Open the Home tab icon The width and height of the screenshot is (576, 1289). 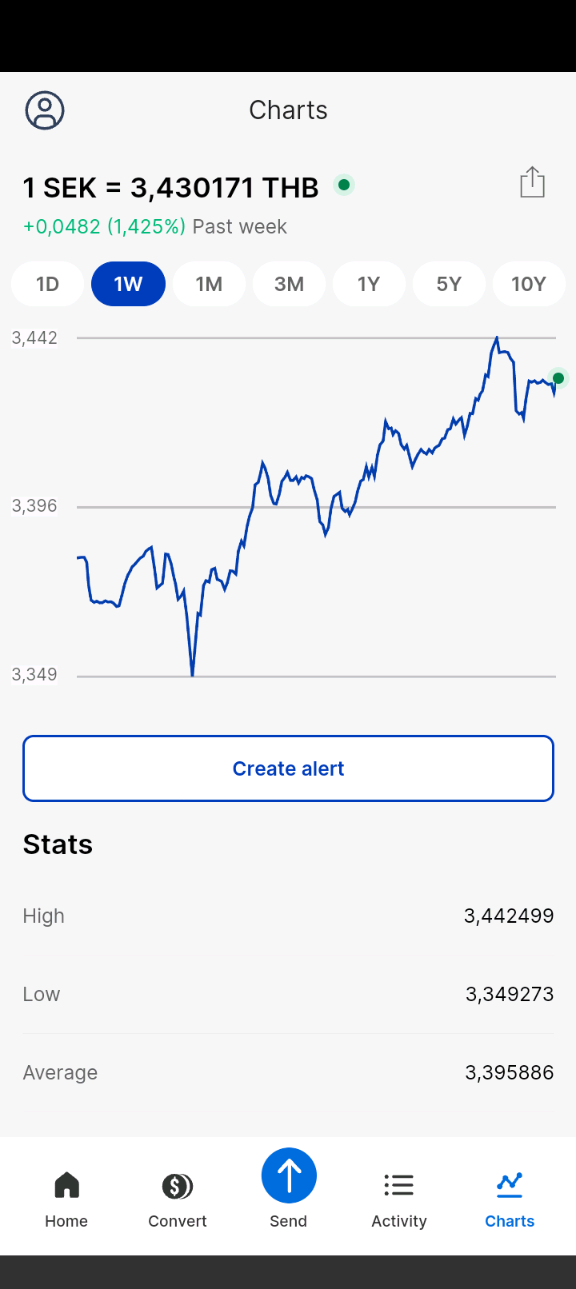tap(66, 1185)
